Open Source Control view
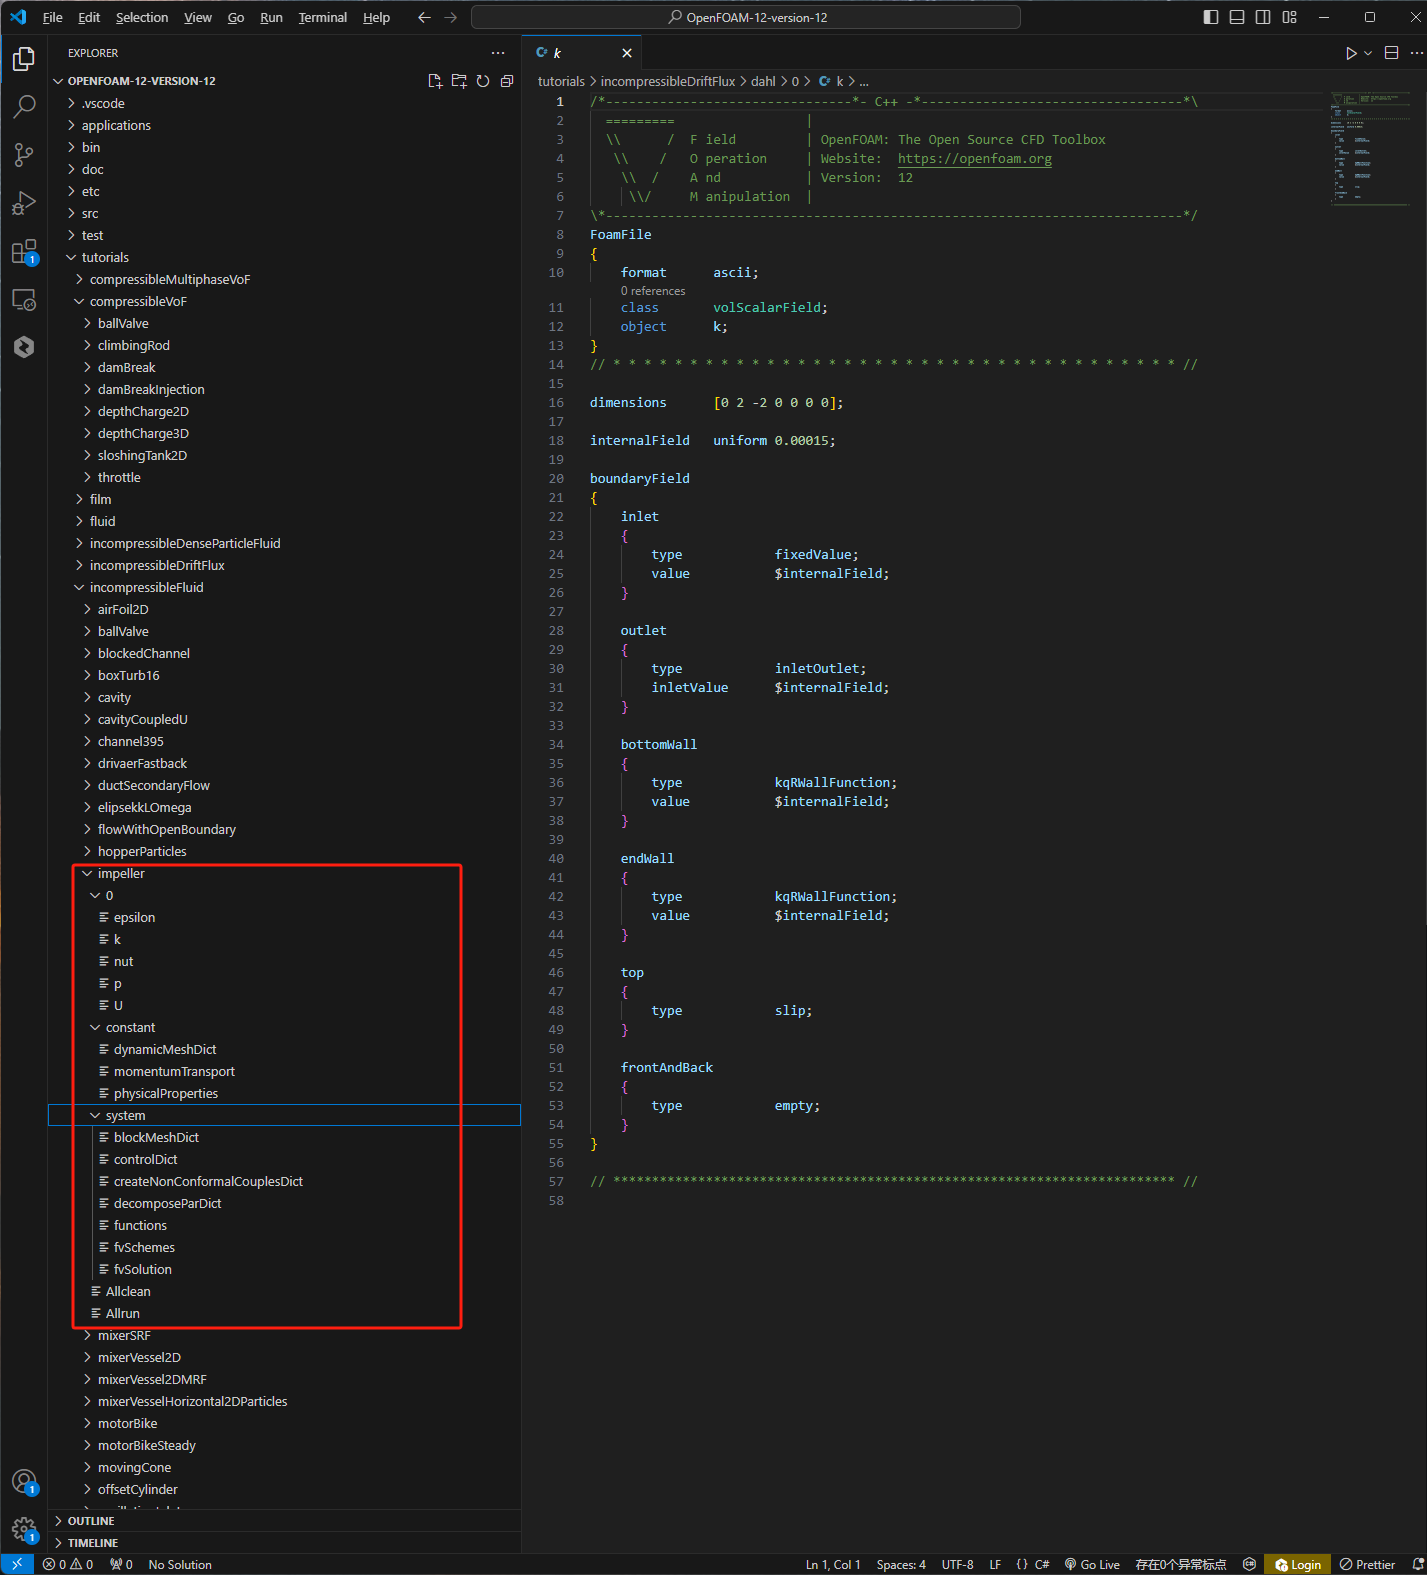Viewport: 1427px width, 1575px height. pos(24,154)
